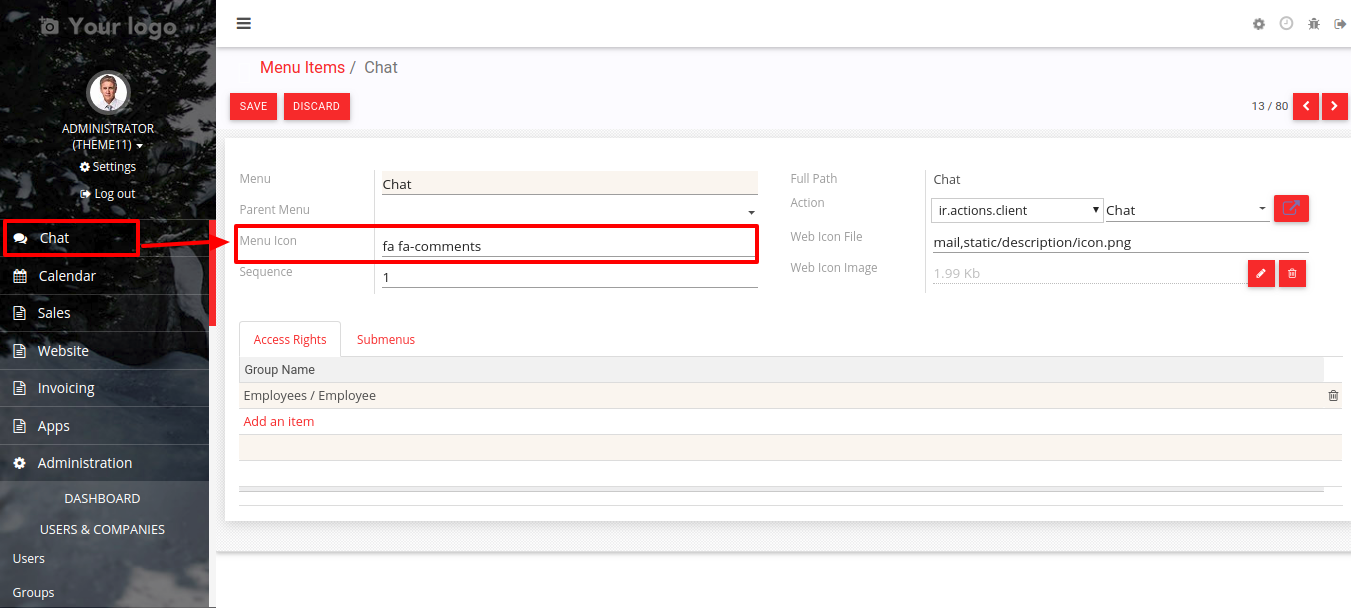Viewport: 1351px width, 608px height.
Task: Switch to the Submenus tab
Action: click(386, 340)
